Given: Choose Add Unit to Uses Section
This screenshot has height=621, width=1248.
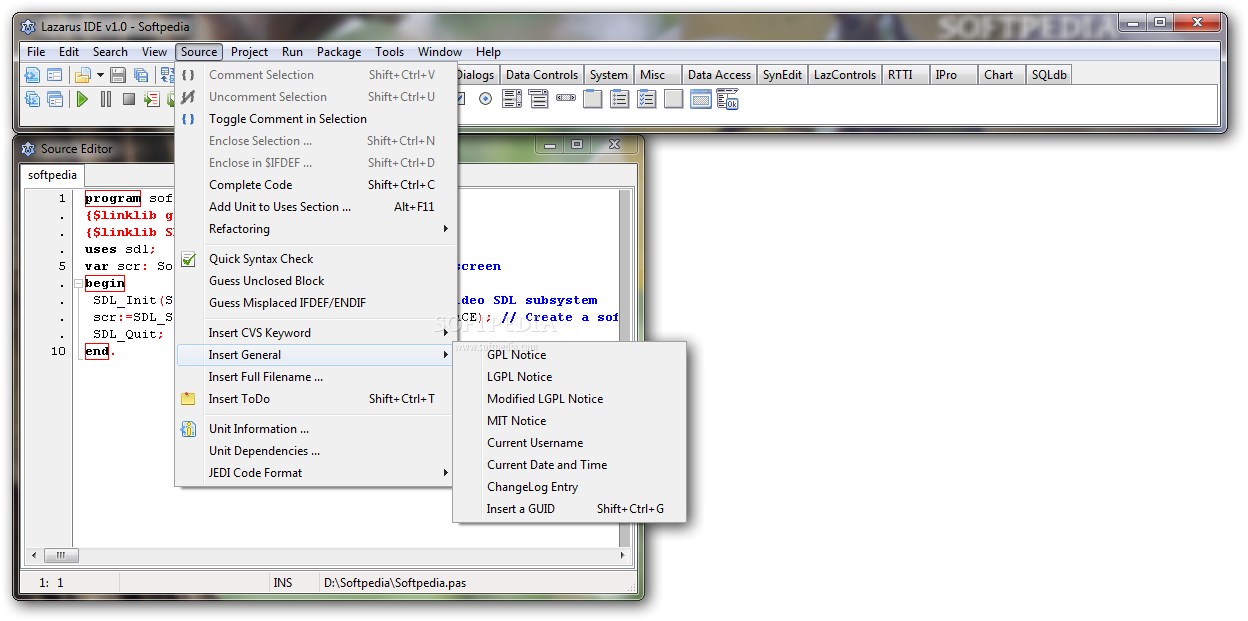Looking at the screenshot, I should (316, 207).
